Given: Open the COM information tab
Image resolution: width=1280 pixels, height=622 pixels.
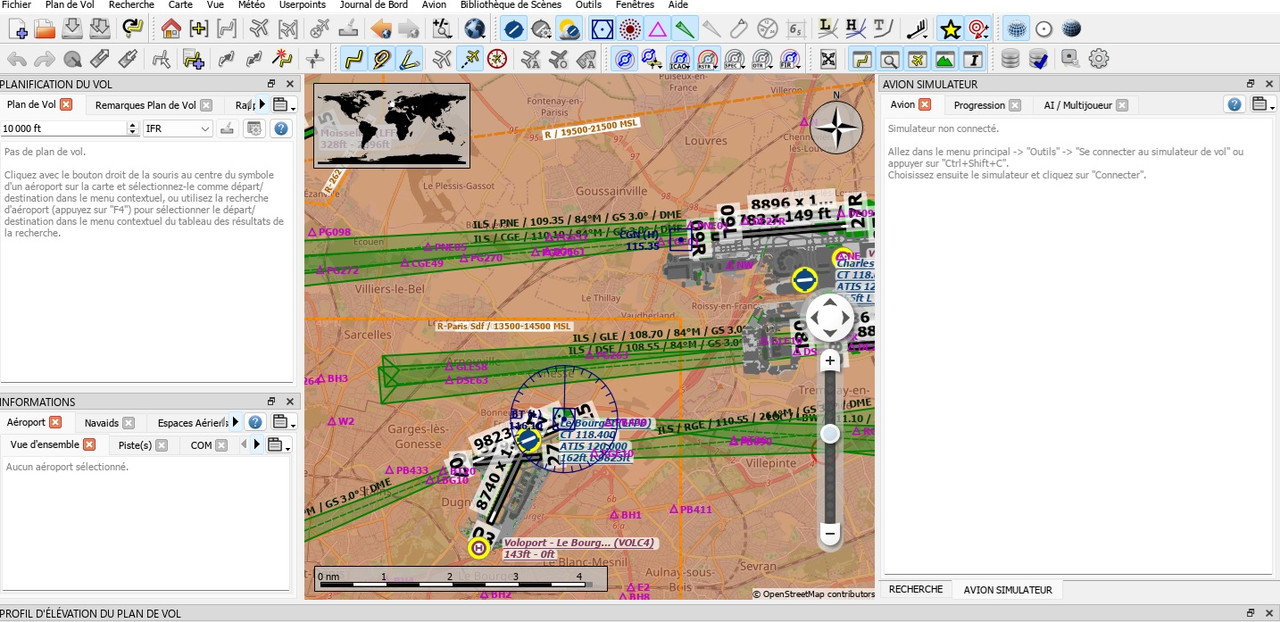Looking at the screenshot, I should tap(201, 445).
